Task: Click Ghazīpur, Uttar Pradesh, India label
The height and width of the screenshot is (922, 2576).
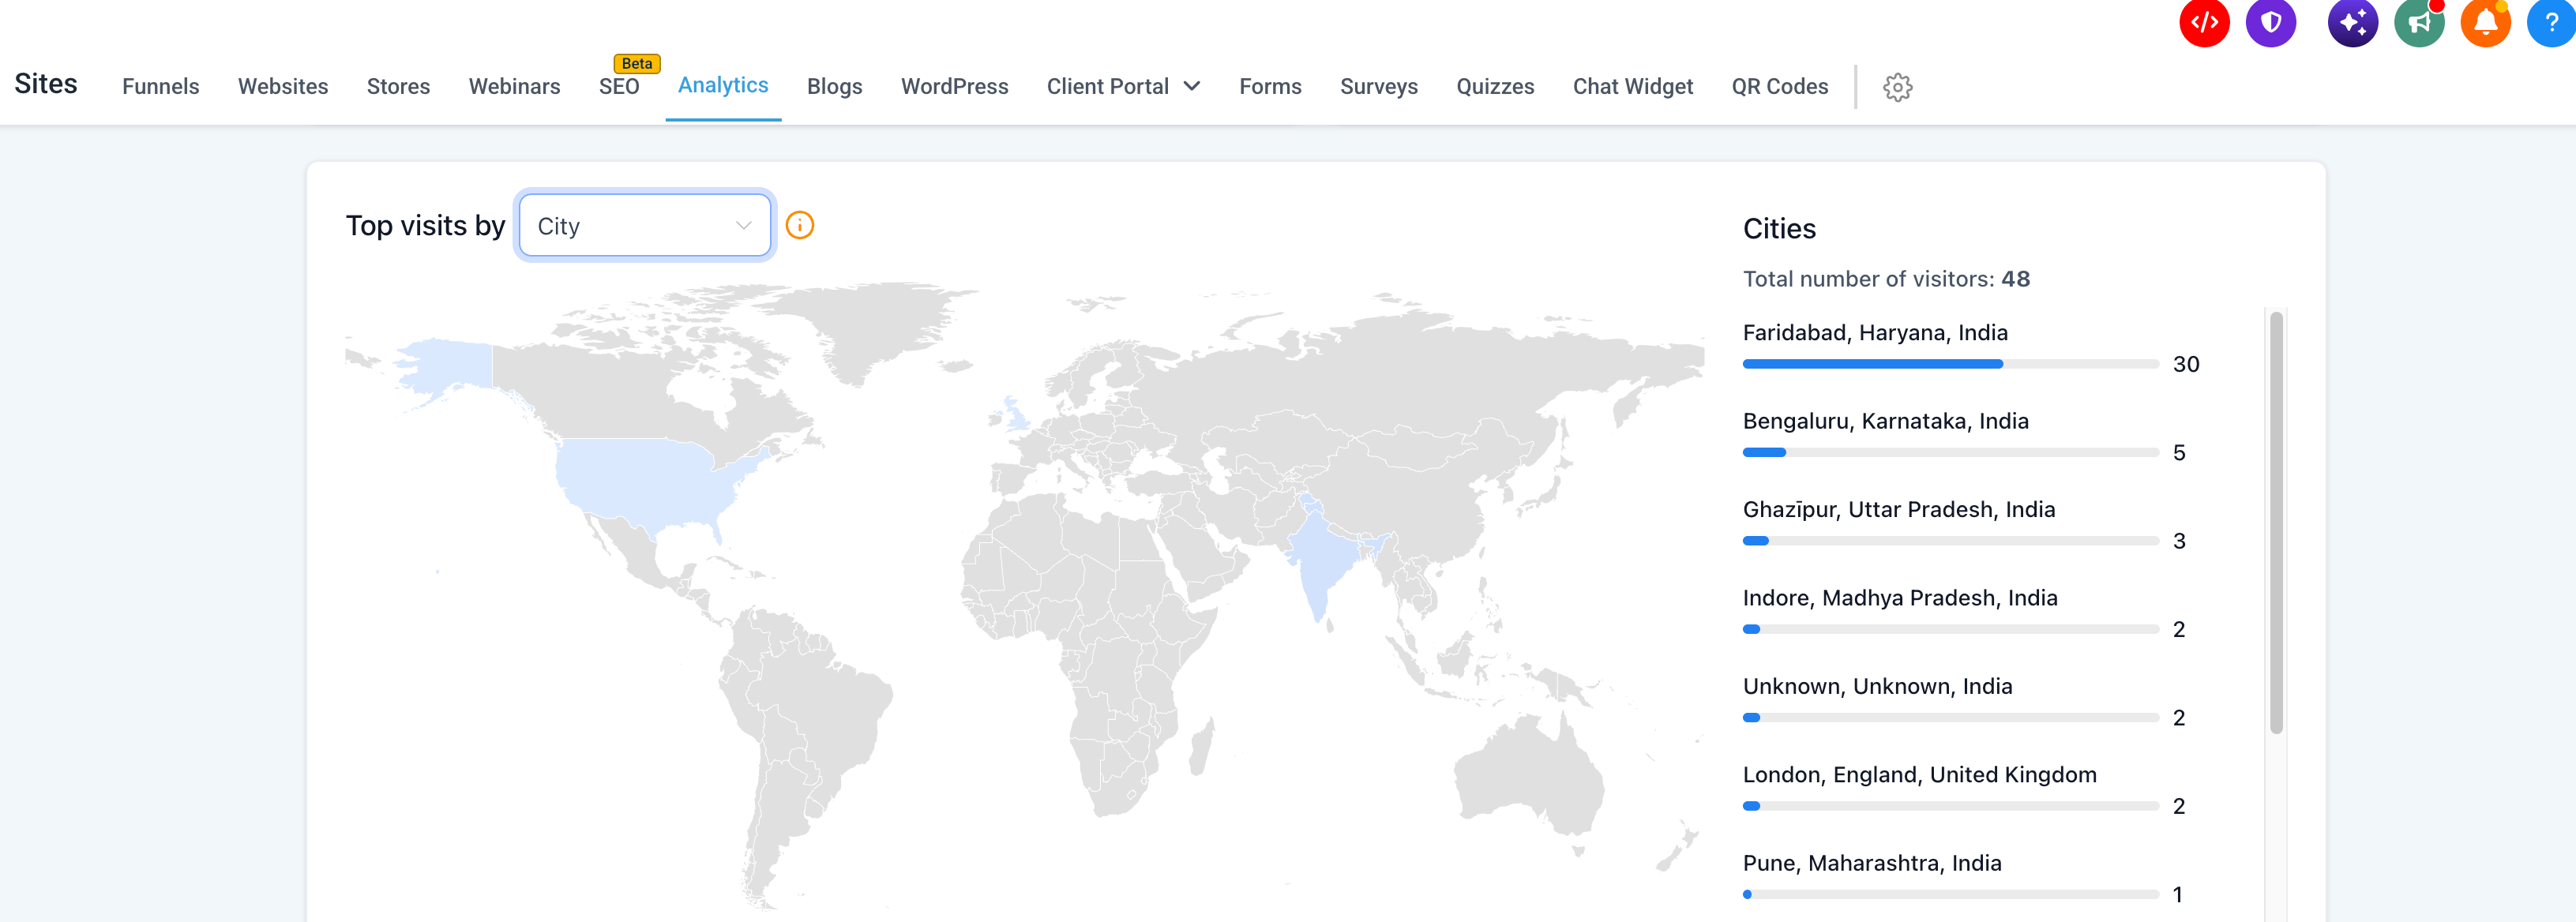Action: pos(1898,510)
